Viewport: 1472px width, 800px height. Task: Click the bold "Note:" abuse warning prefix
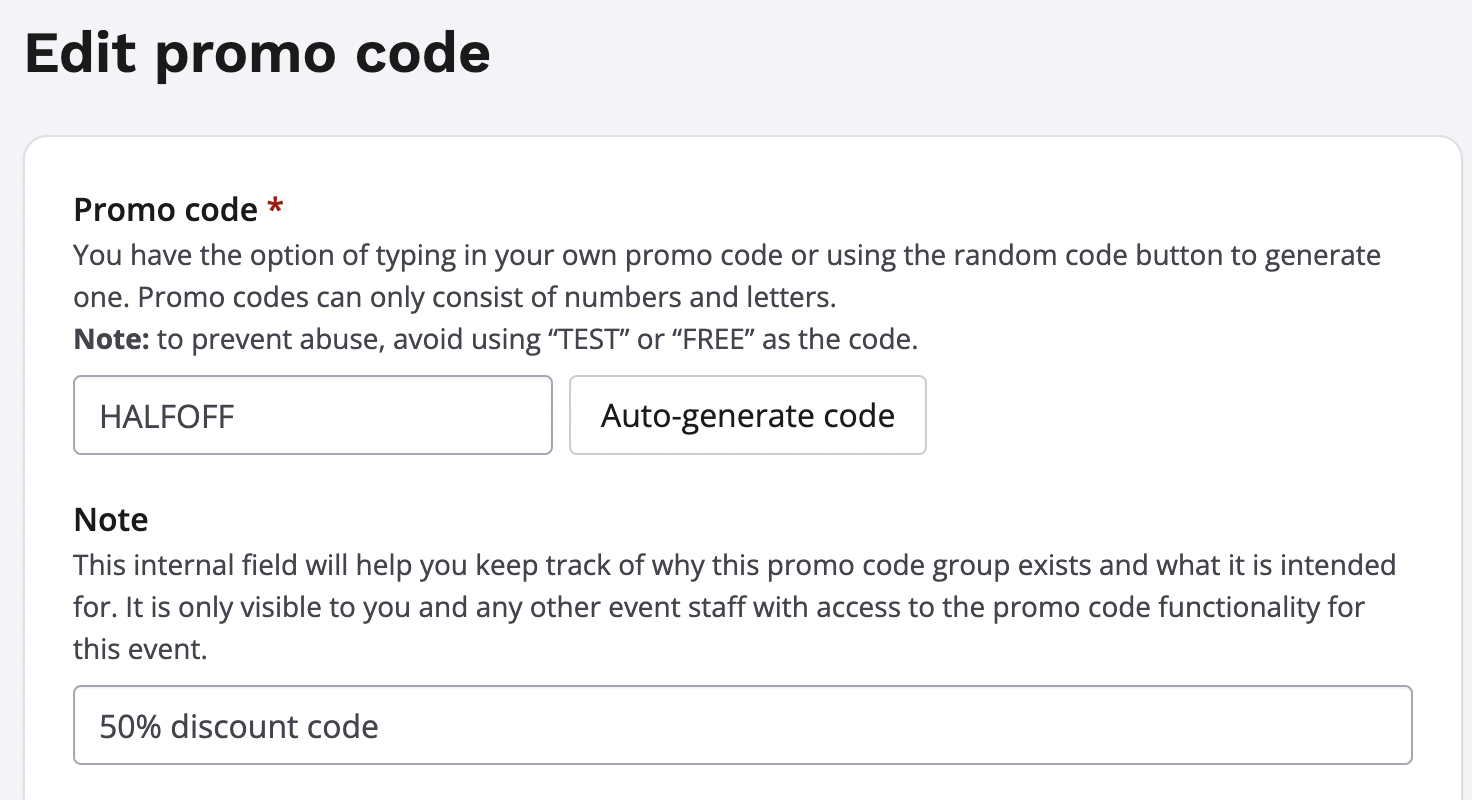[111, 340]
